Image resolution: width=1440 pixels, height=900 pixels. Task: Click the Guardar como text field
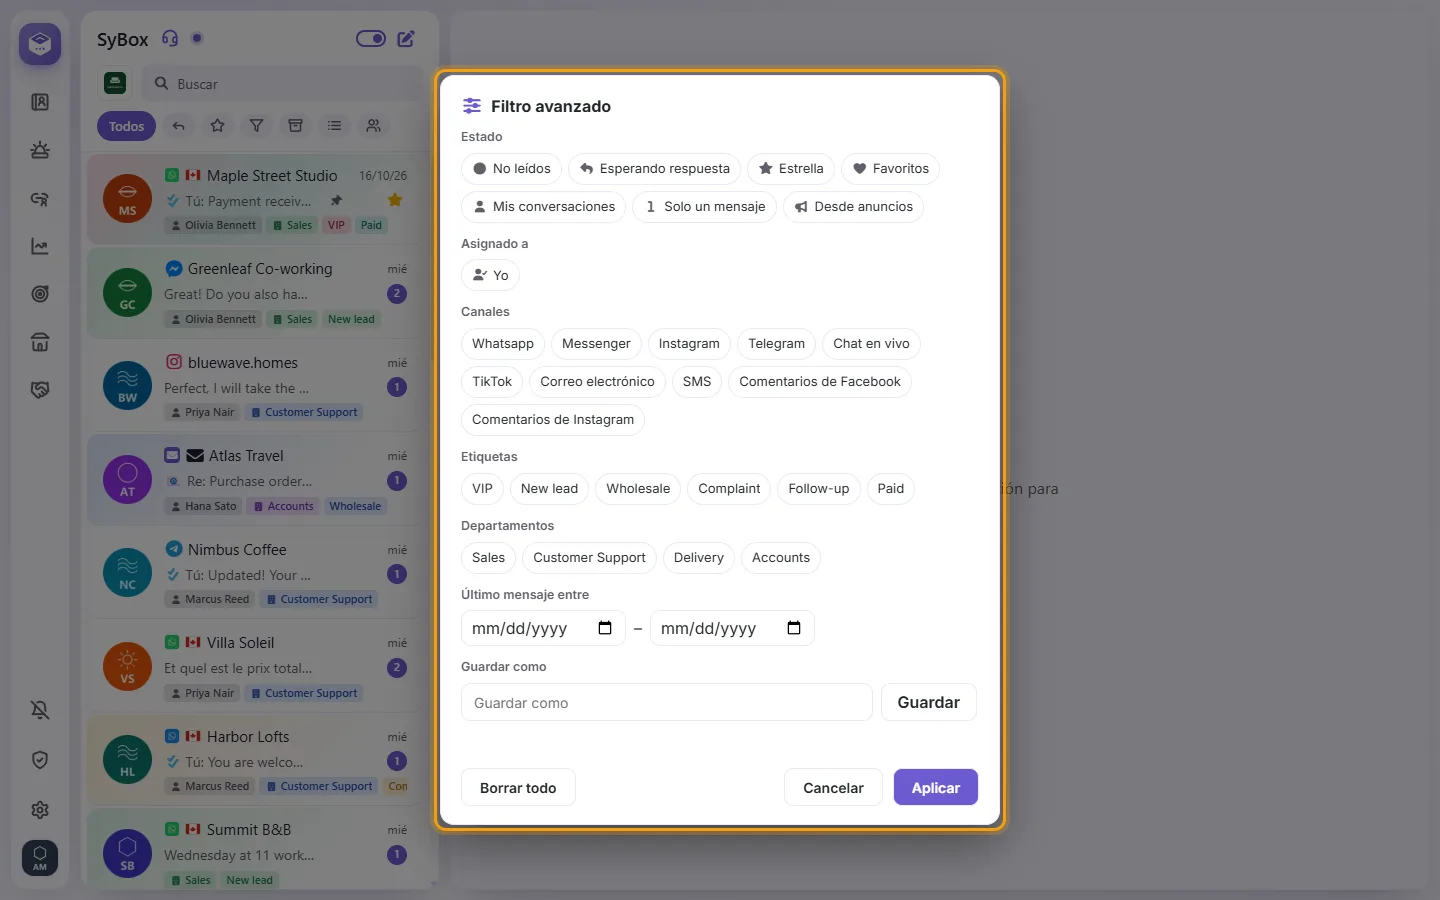coord(667,702)
